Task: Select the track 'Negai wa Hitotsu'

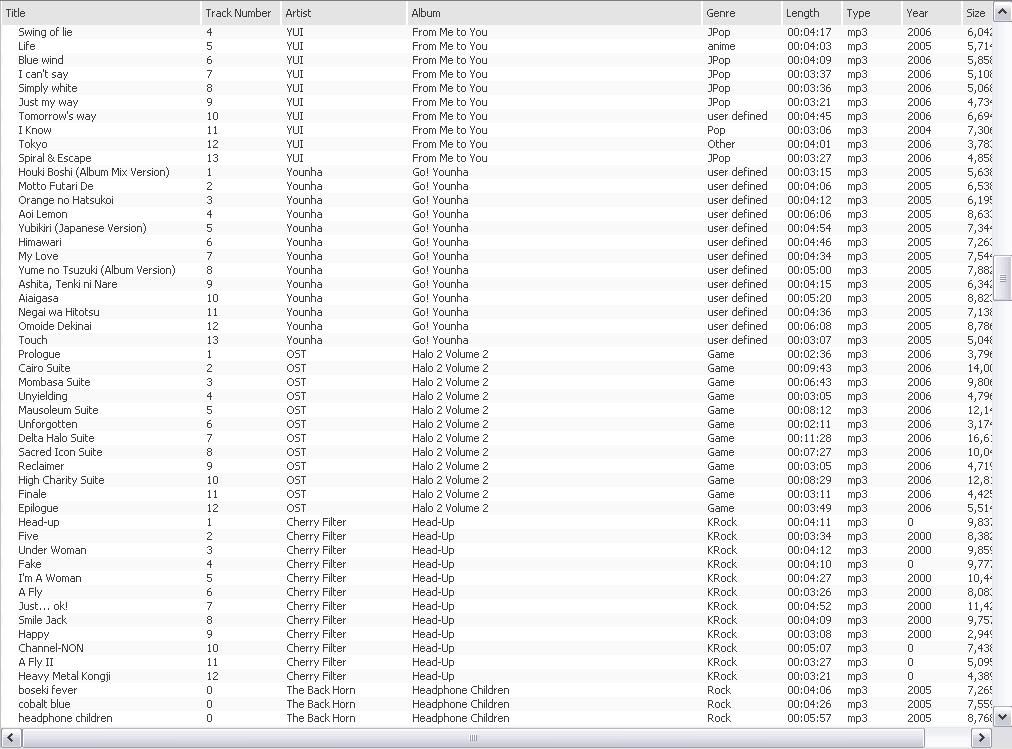Action: (59, 312)
